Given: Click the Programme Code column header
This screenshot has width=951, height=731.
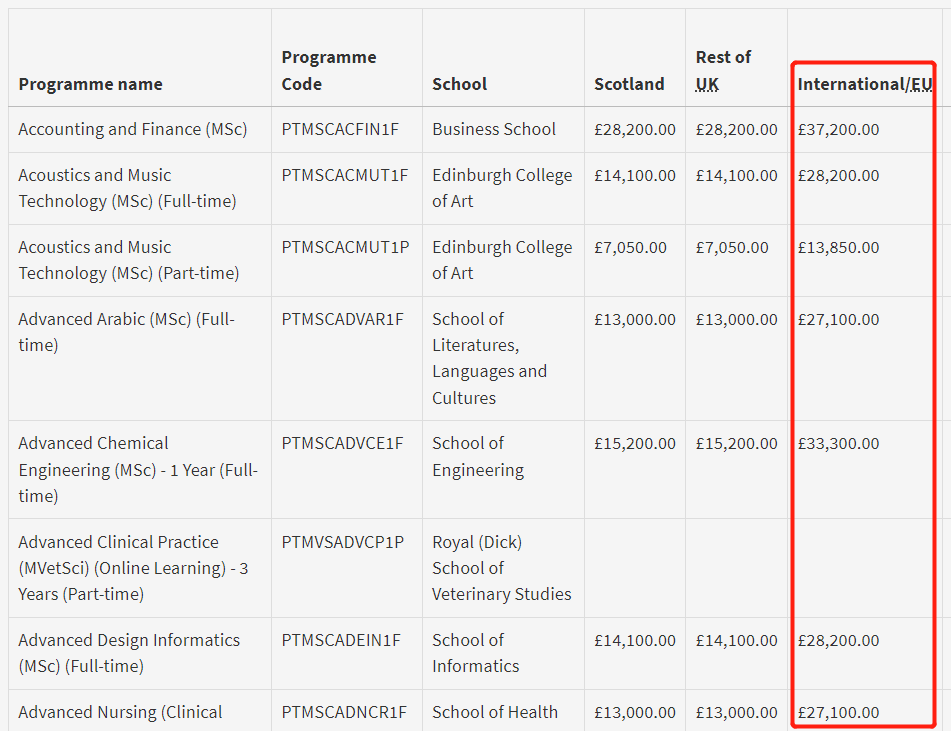Looking at the screenshot, I should [x=329, y=70].
